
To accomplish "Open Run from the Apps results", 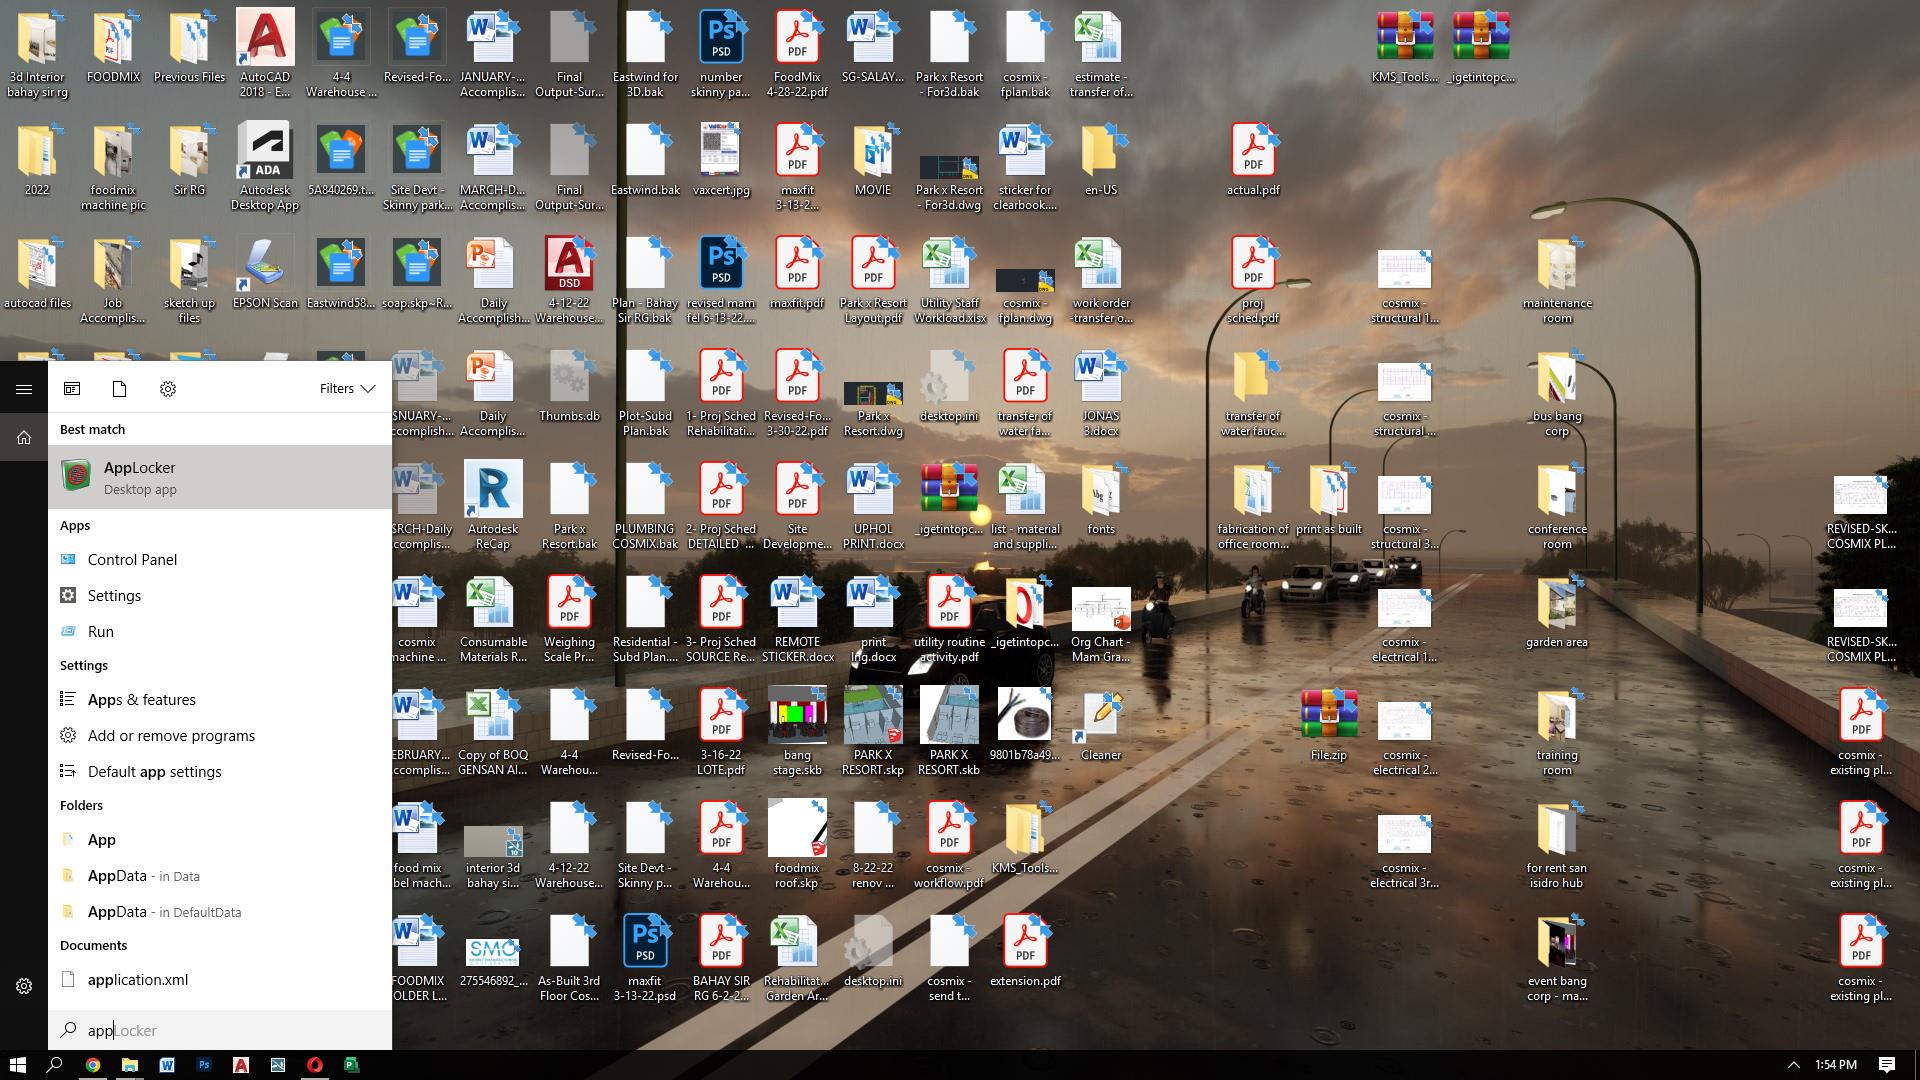I will 100,632.
